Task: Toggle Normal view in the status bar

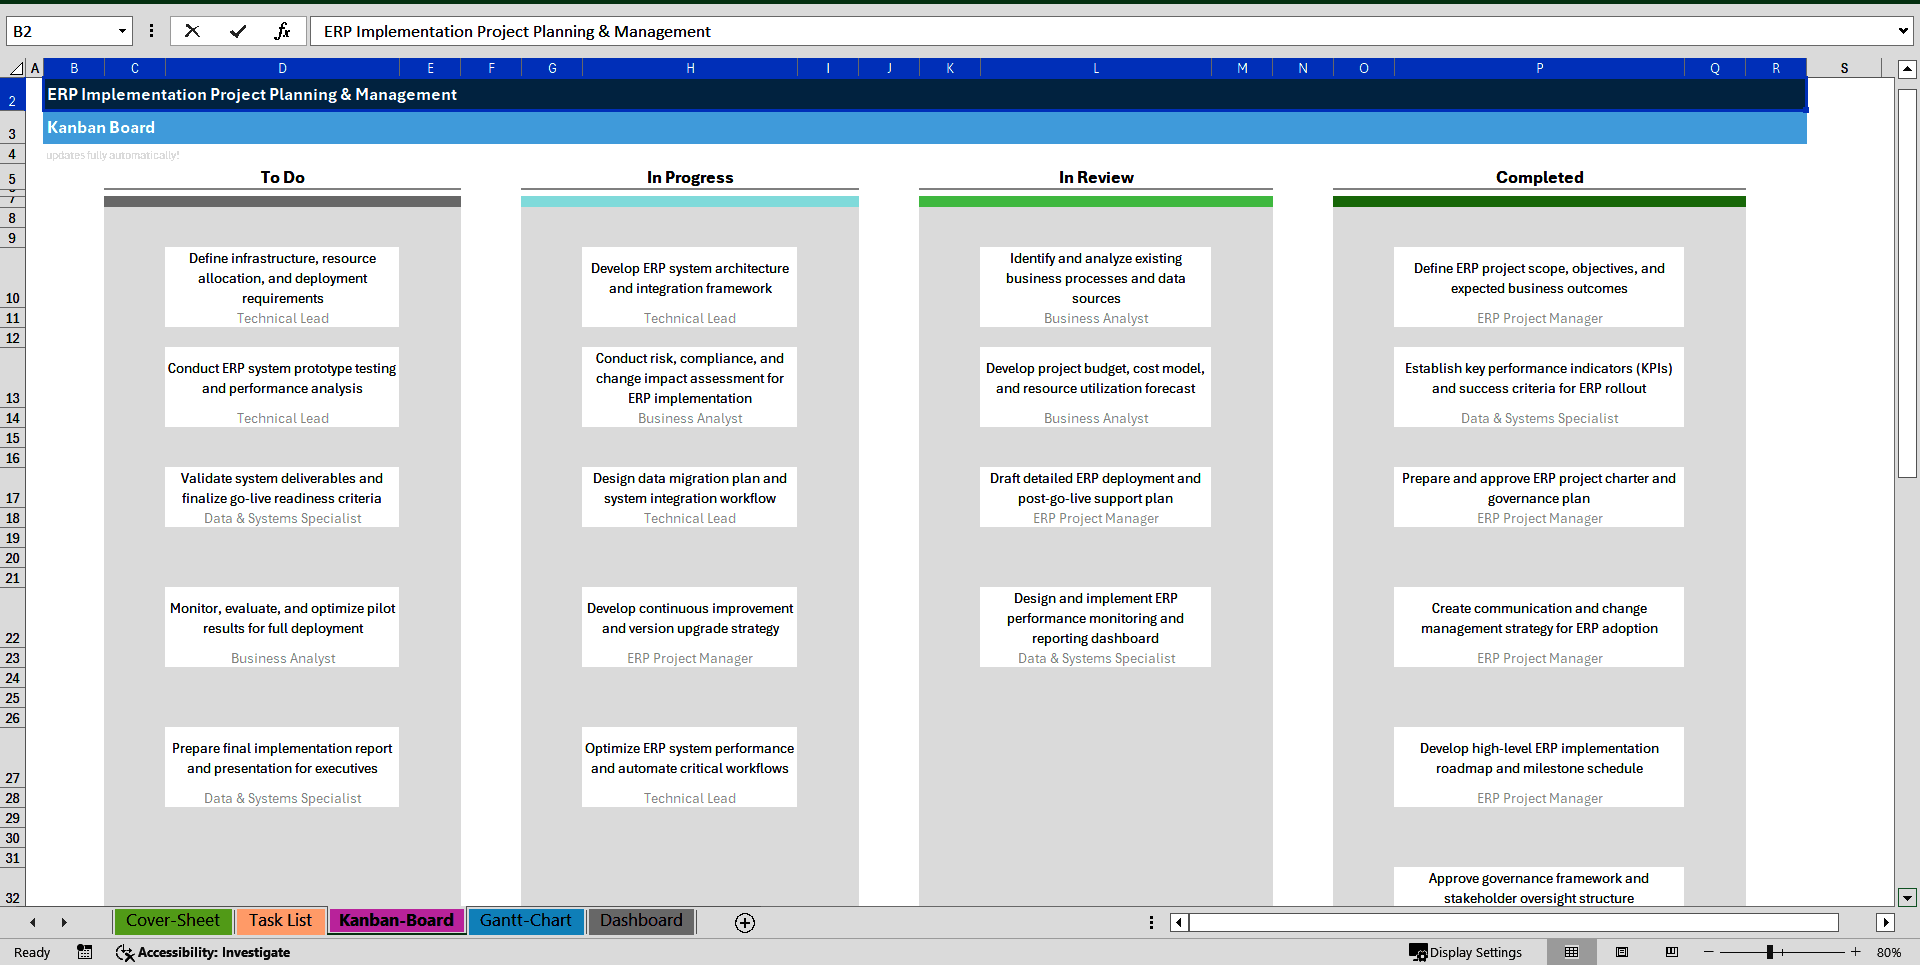Action: pos(1572,952)
